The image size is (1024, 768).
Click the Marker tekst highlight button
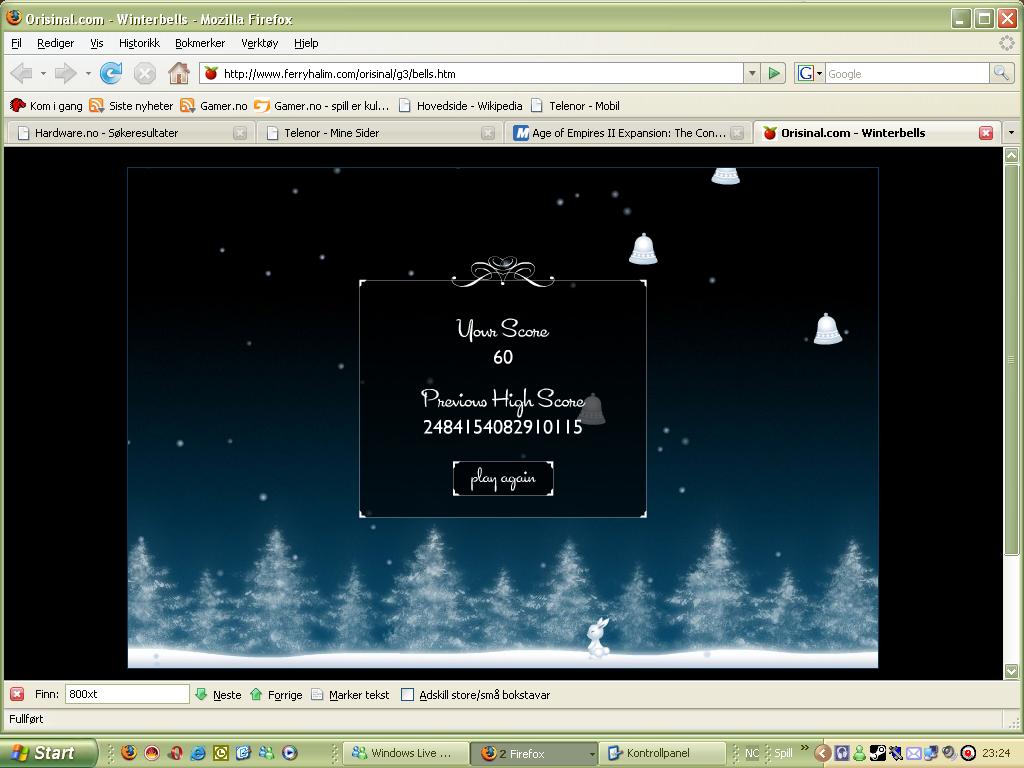tap(350, 694)
